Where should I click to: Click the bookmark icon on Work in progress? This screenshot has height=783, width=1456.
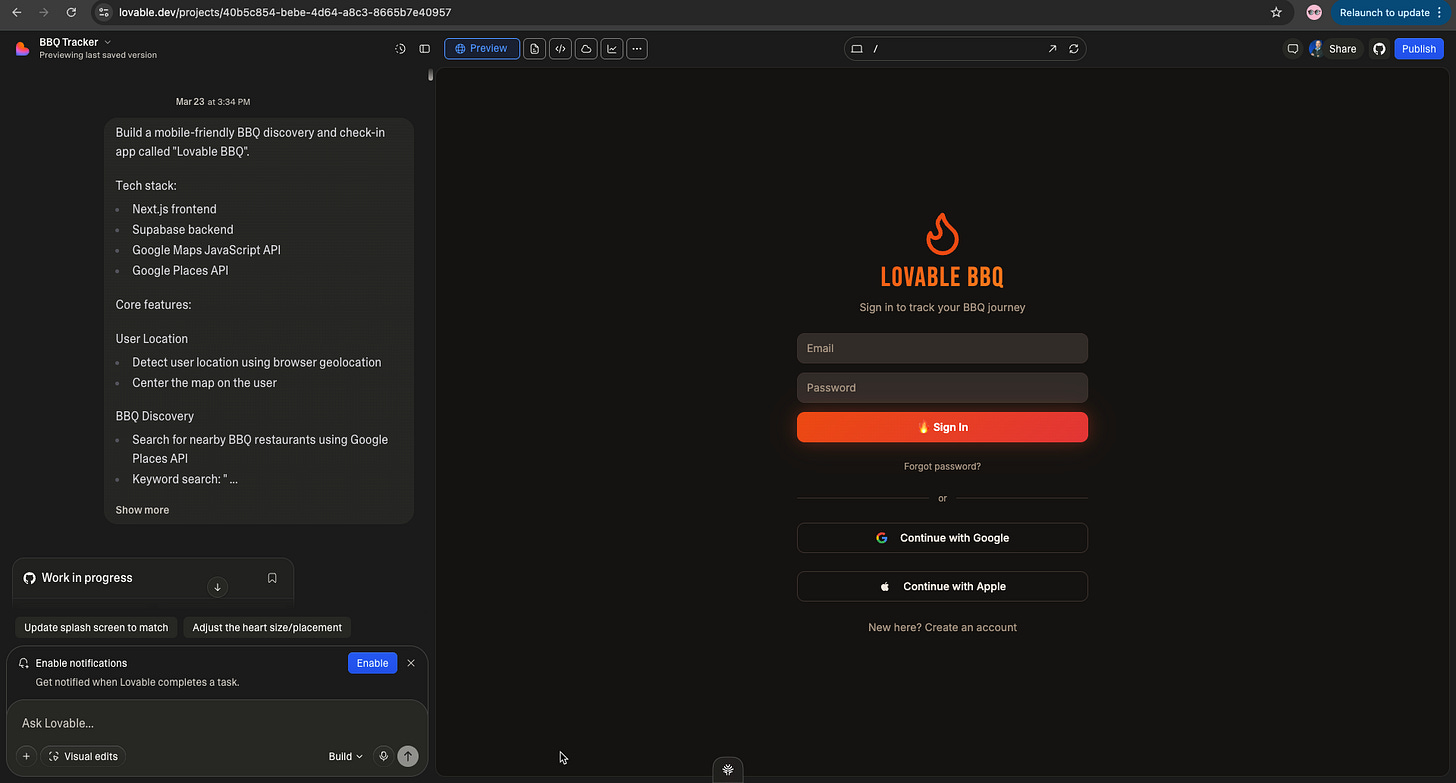tap(272, 578)
